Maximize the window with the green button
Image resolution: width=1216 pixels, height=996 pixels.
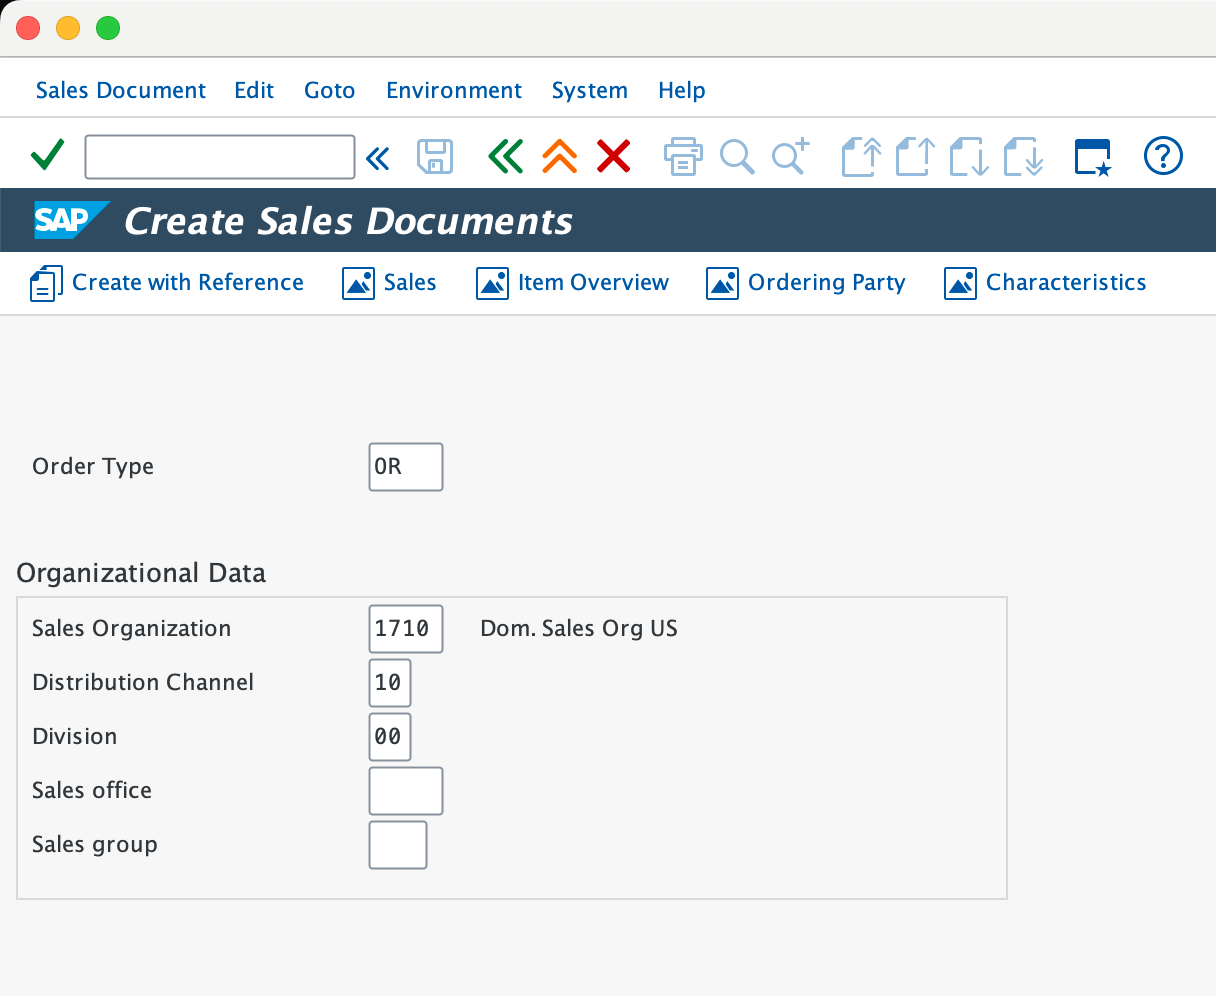pos(108,28)
